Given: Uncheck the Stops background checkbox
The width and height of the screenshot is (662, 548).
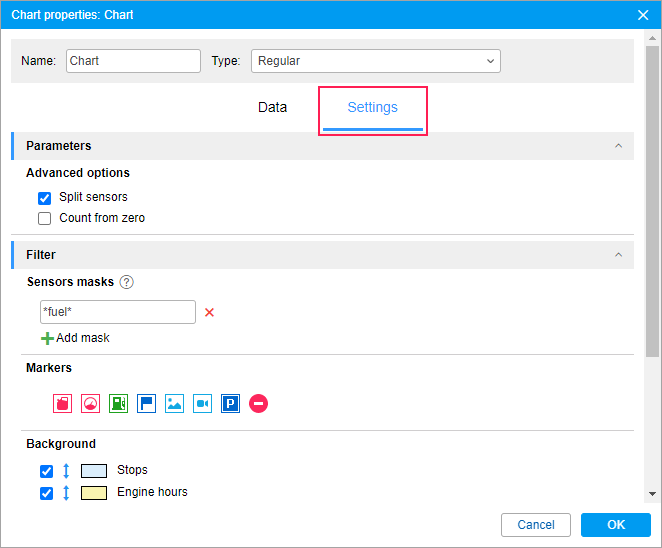Looking at the screenshot, I should point(46,471).
